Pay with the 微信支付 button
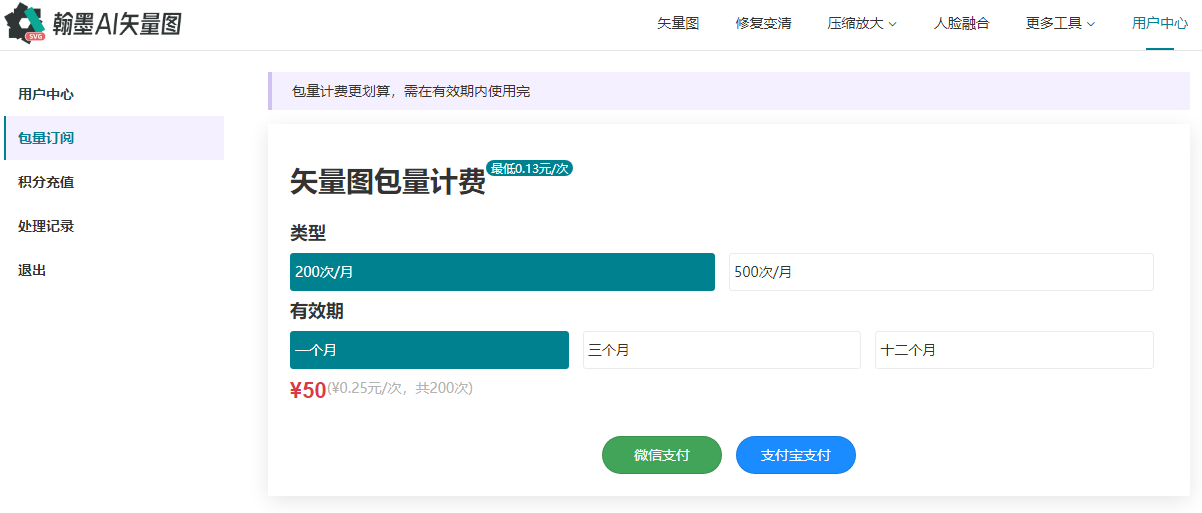 coord(661,455)
